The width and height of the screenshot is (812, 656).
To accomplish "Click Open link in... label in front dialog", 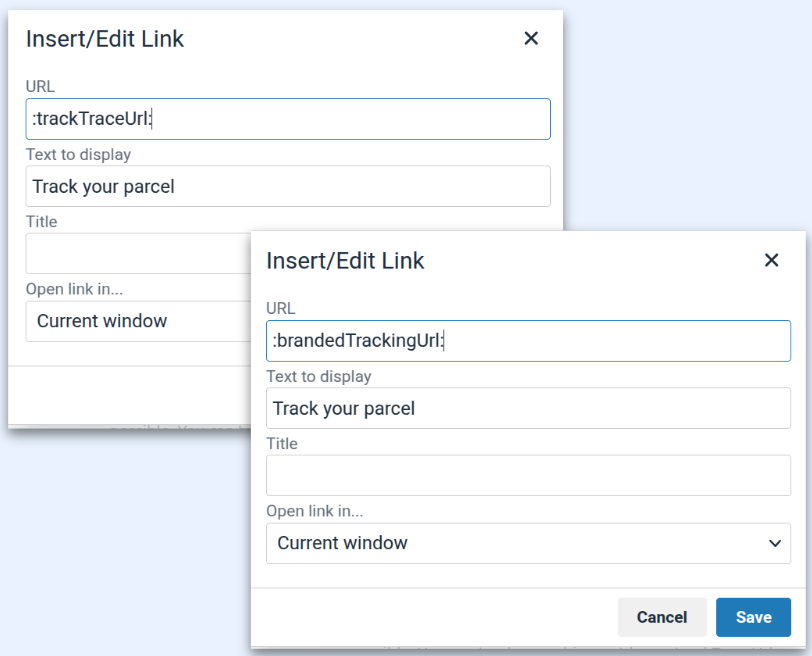I will 314,511.
